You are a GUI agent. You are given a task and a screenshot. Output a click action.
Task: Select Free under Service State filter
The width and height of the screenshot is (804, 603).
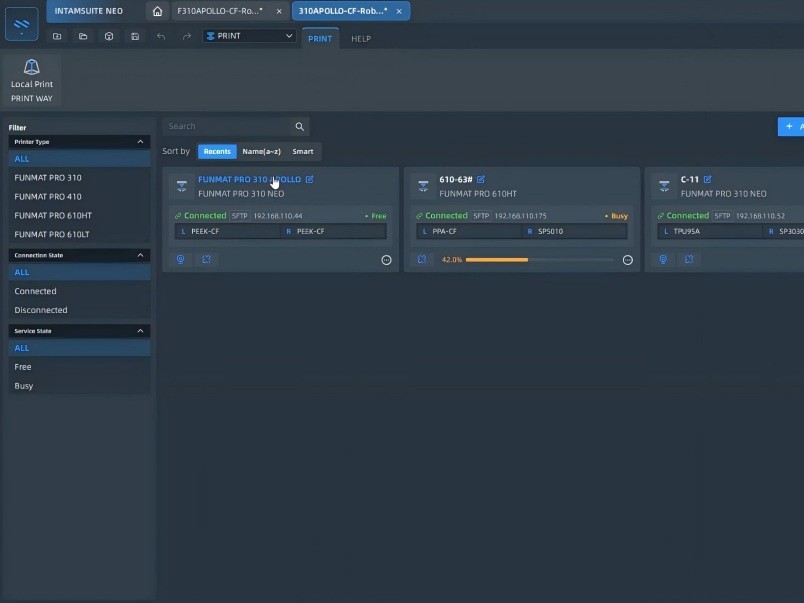[24, 367]
